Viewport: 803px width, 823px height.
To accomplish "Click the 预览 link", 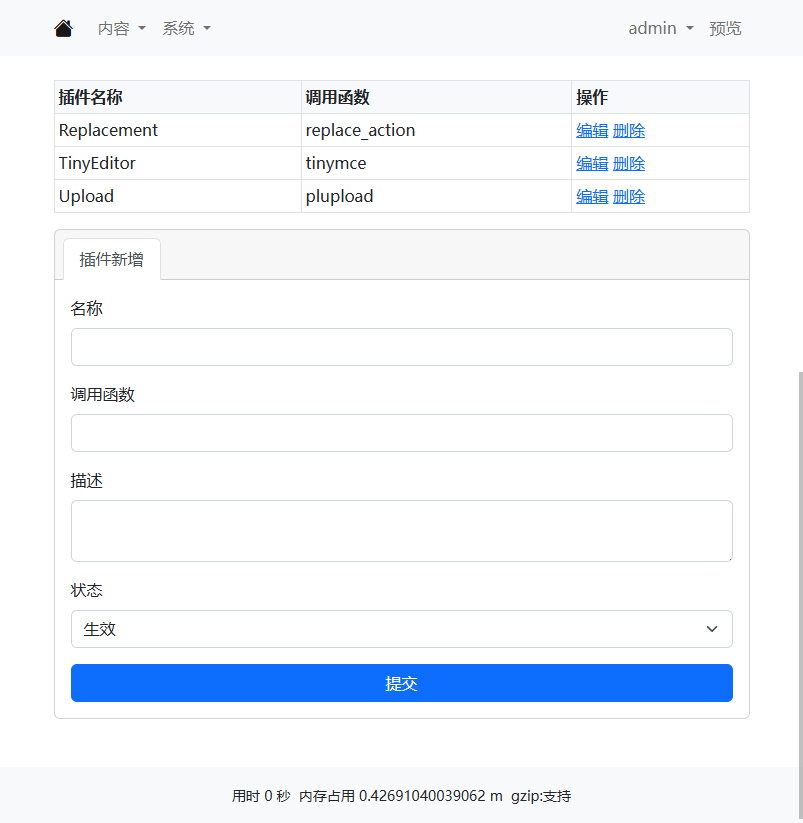I will click(725, 28).
